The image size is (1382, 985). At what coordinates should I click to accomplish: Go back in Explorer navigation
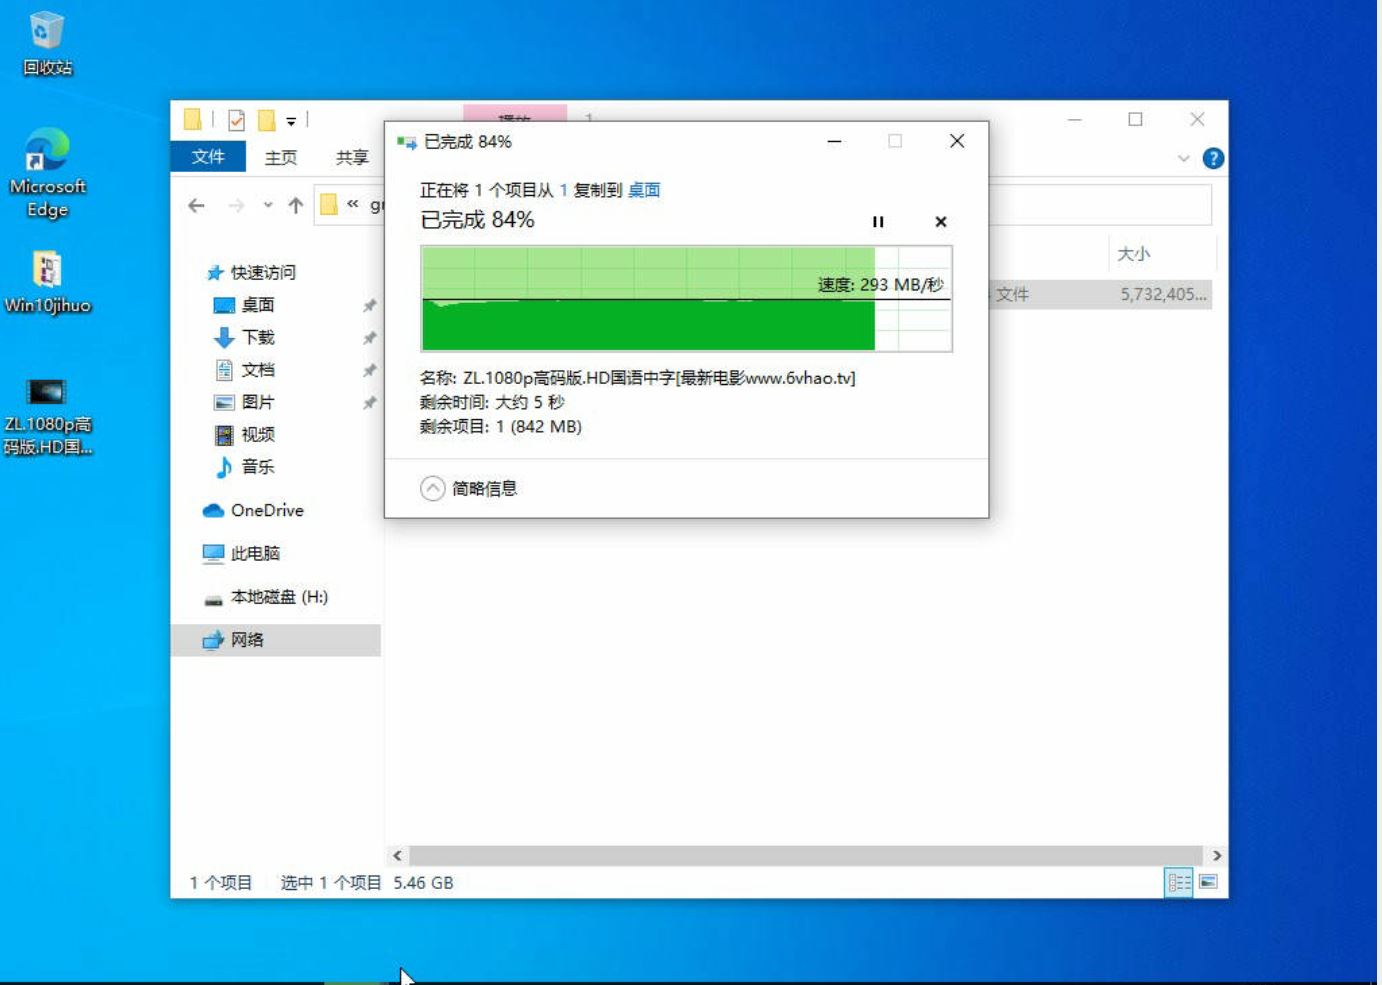point(196,205)
